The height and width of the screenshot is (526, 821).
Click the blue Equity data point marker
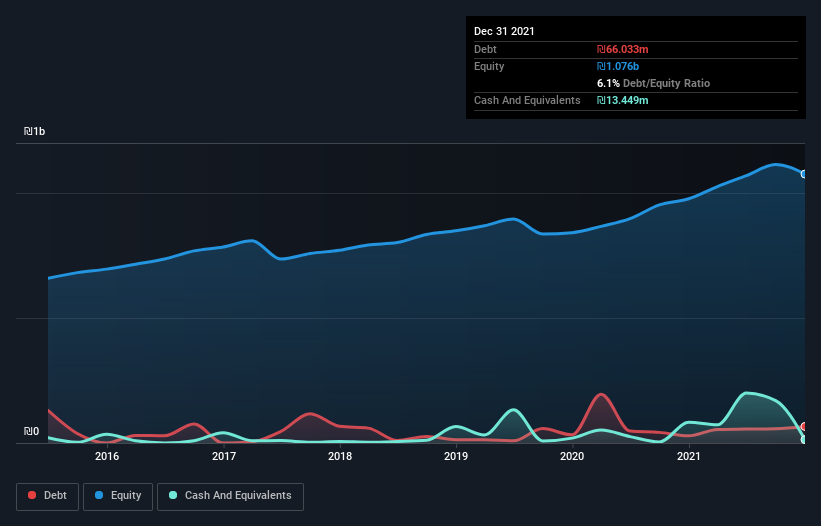click(x=804, y=174)
